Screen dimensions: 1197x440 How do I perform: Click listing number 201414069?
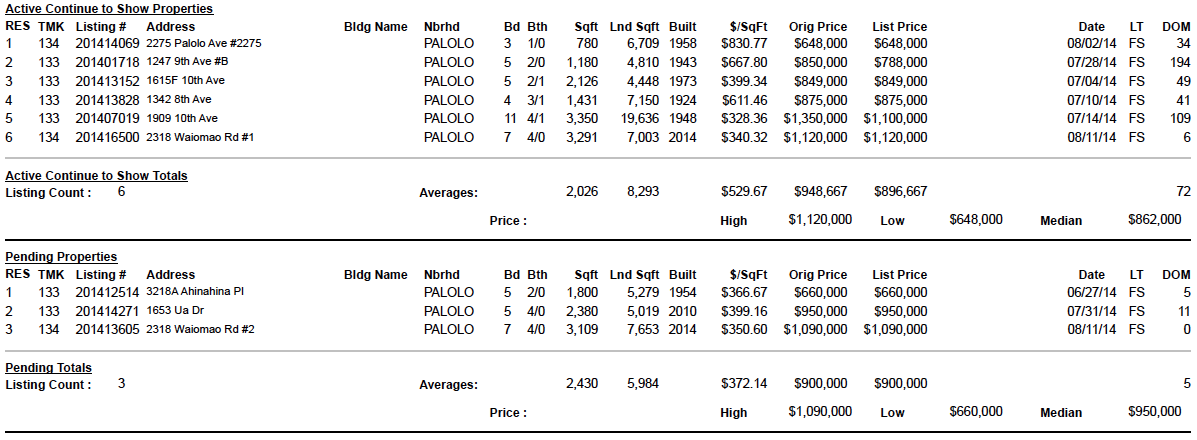[108, 44]
